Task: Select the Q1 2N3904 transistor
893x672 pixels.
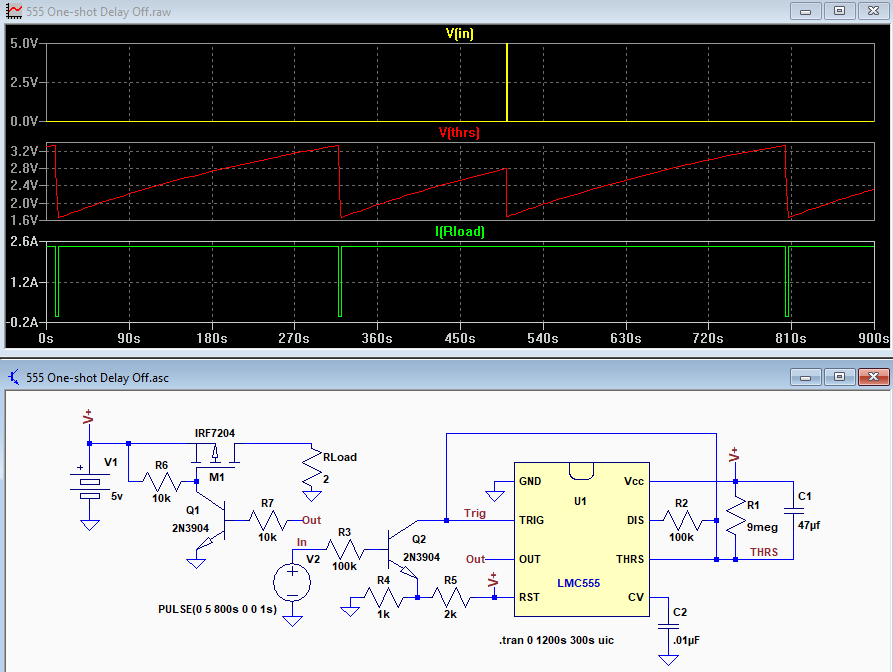Action: click(x=212, y=520)
